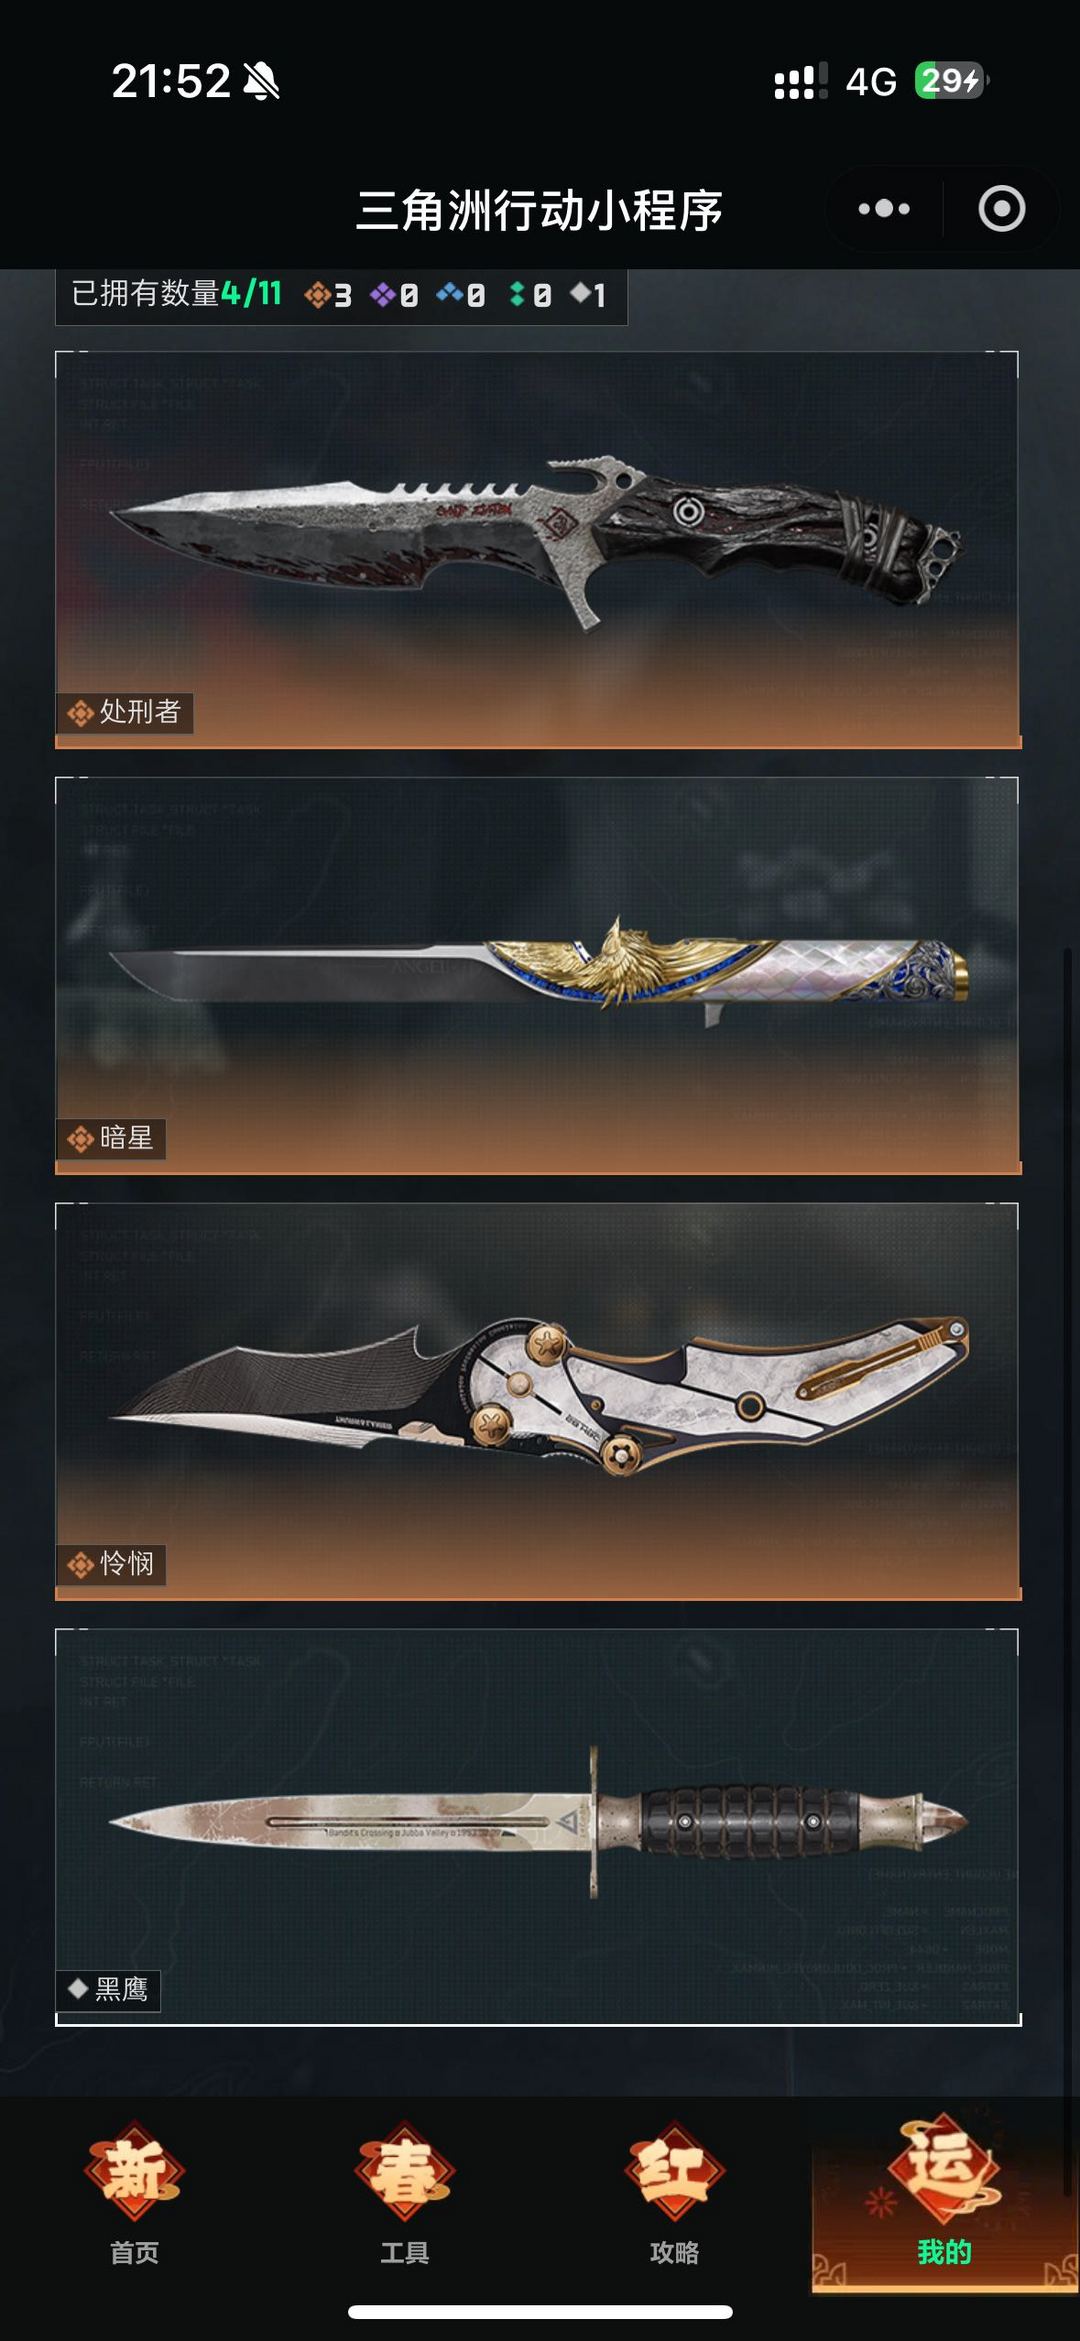The image size is (1080, 2341).
Task: Open the 怜悯 knife card
Action: coord(538,1401)
